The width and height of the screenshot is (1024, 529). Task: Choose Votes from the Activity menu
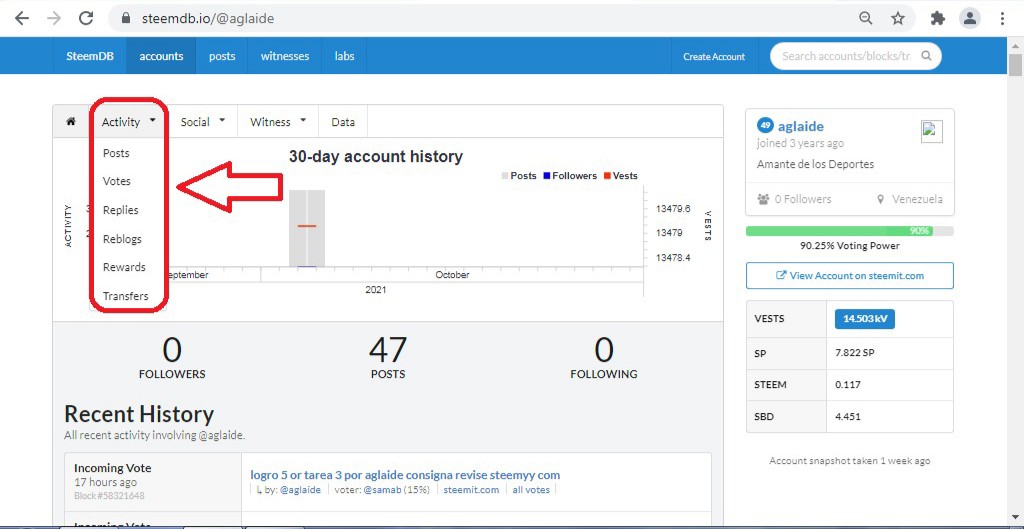coord(117,181)
